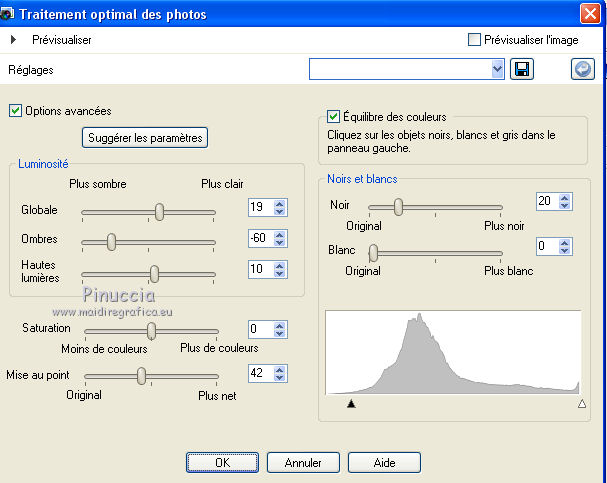The height and width of the screenshot is (483, 607).
Task: Increase the Globale value with up arrow
Action: coord(279,203)
